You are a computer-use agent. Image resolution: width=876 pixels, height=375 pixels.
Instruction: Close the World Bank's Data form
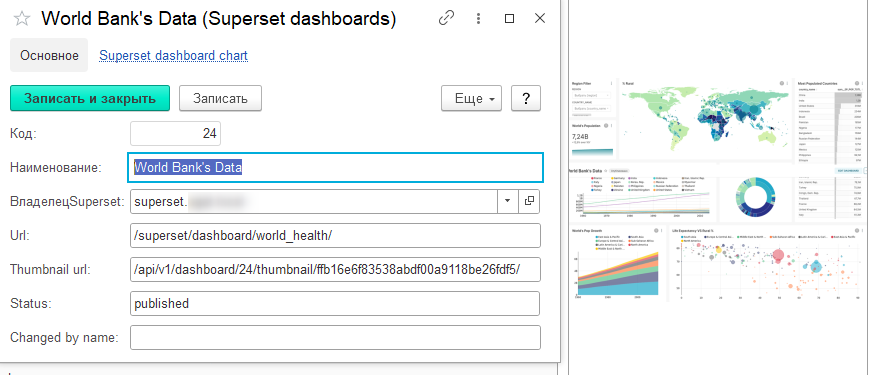(x=540, y=18)
